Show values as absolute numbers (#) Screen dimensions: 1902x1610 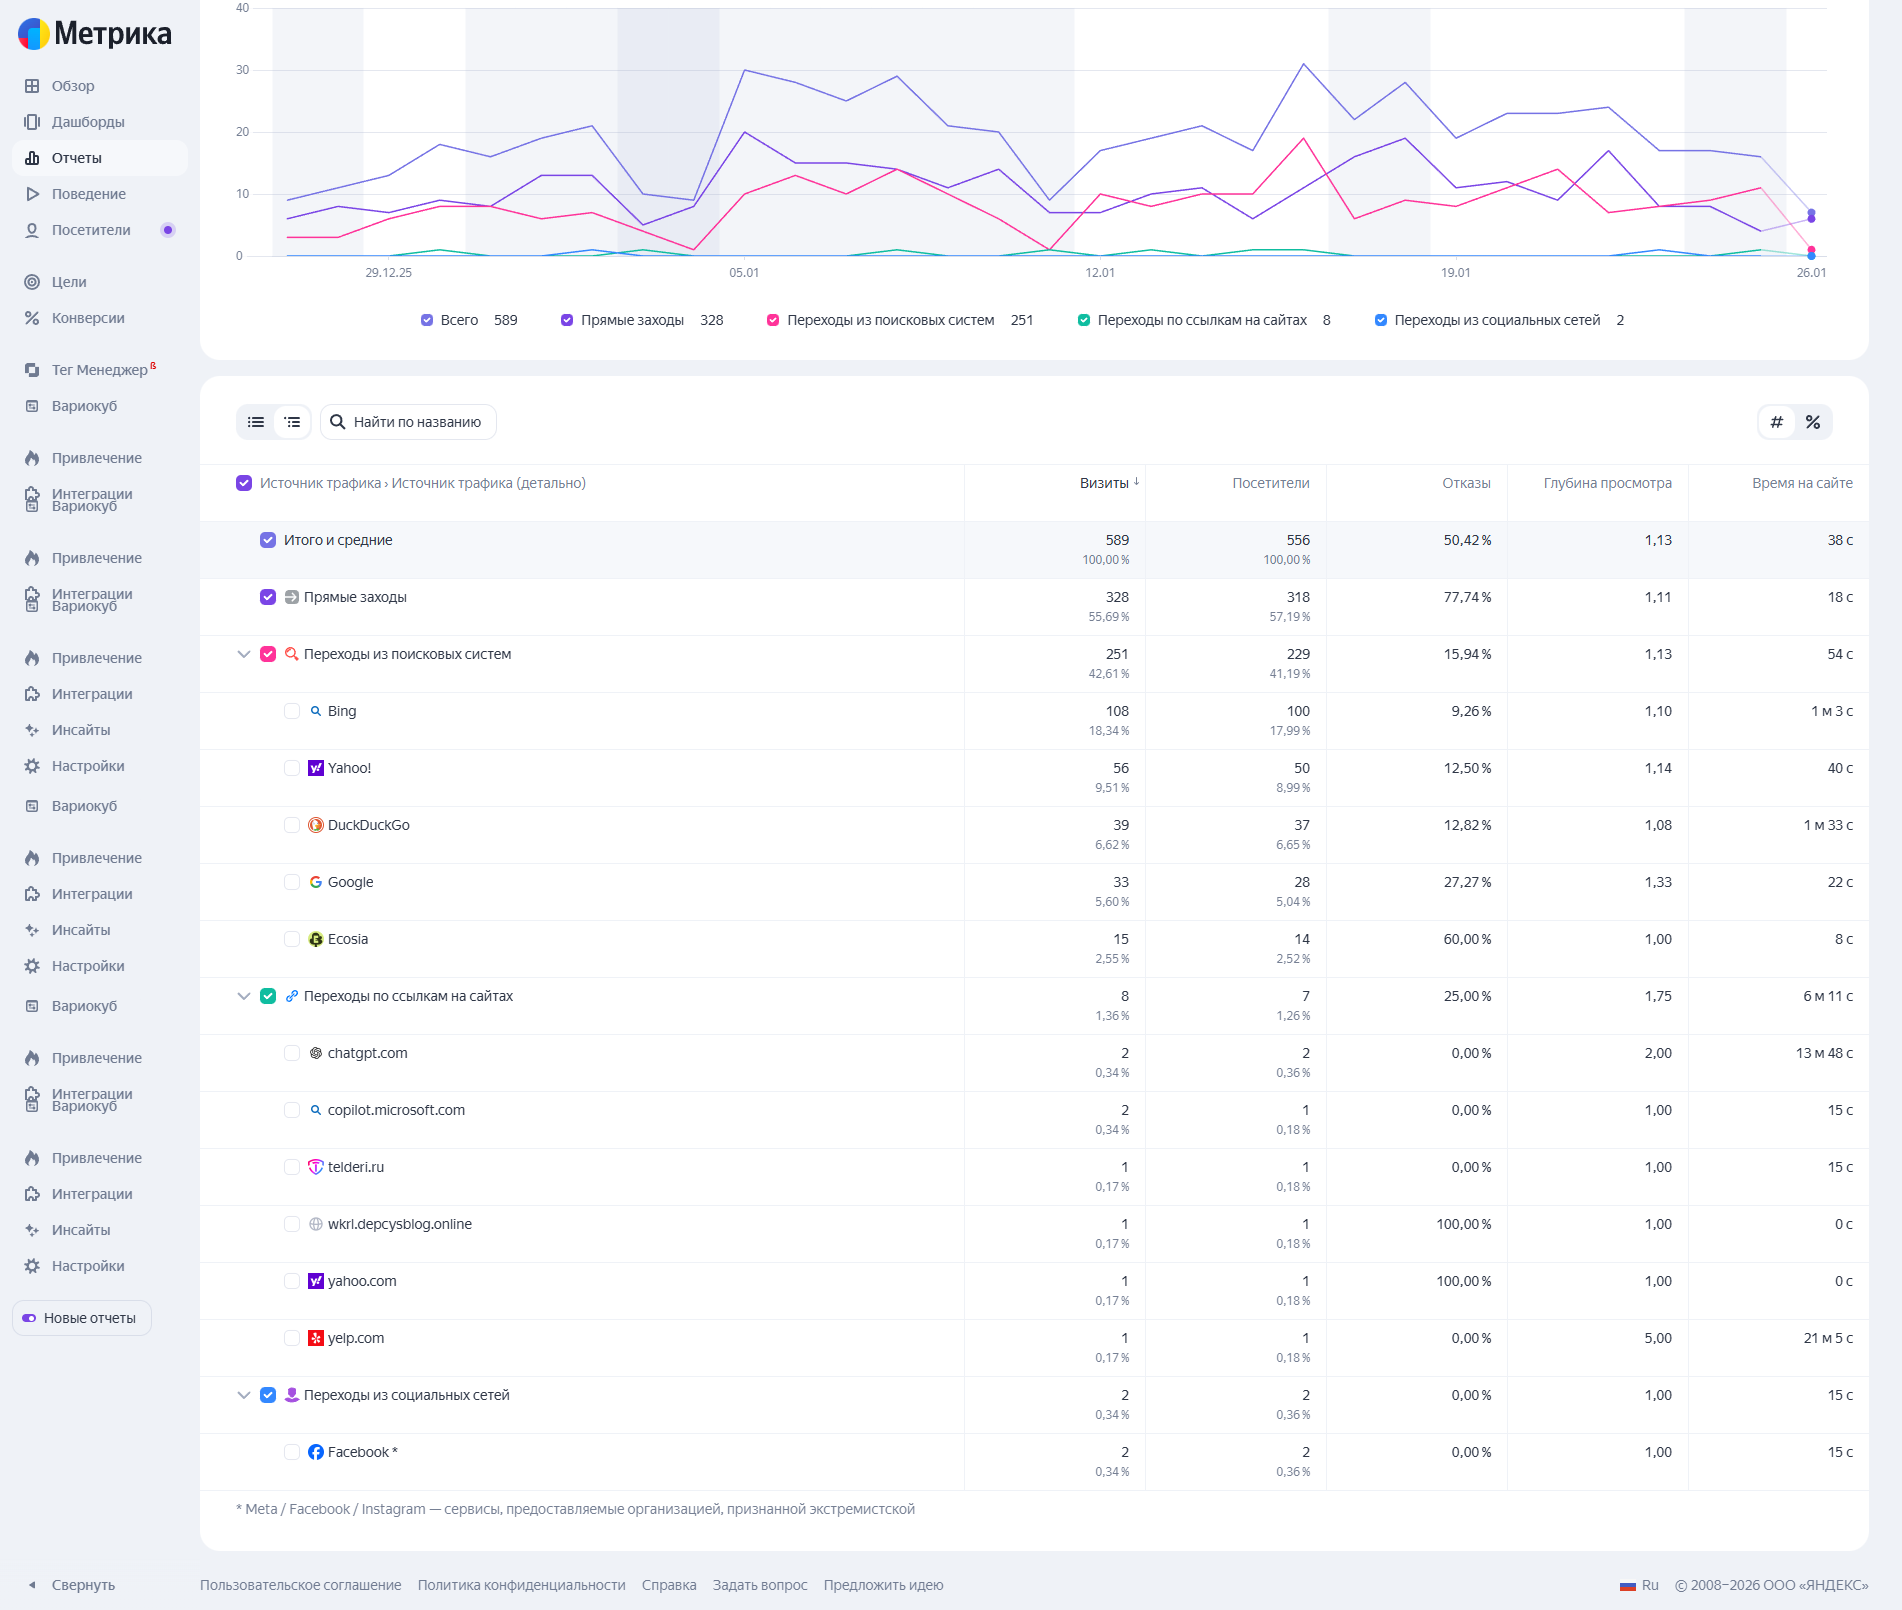click(1777, 422)
